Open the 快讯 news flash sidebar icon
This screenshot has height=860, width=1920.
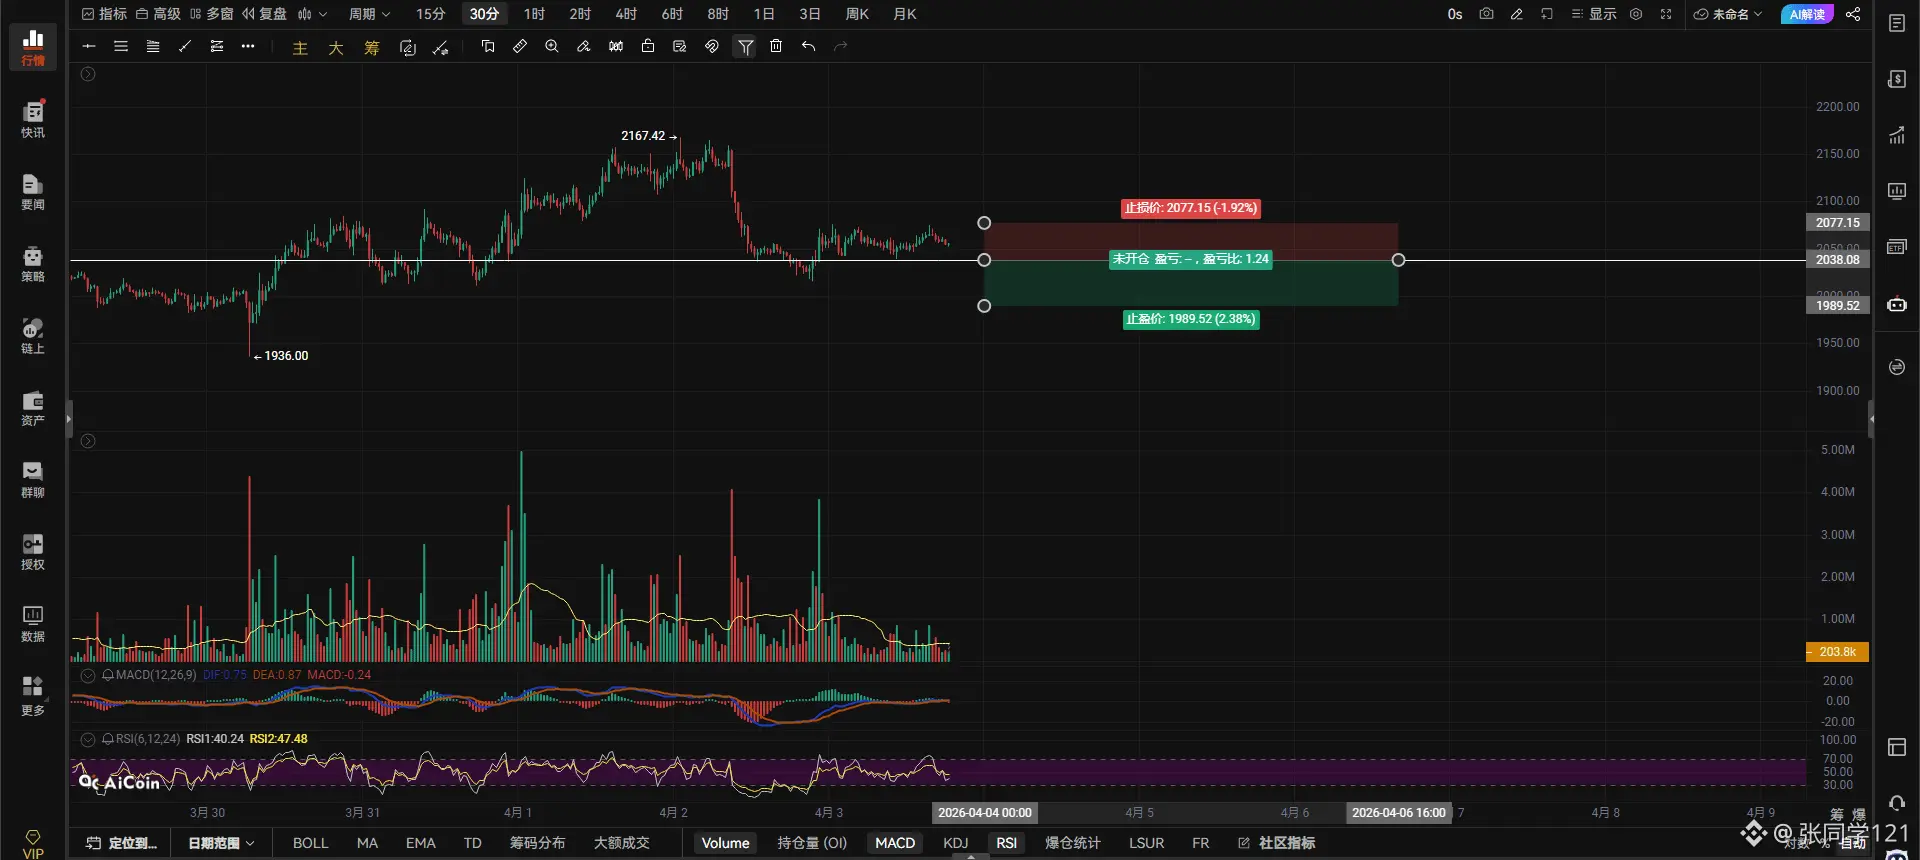33,119
